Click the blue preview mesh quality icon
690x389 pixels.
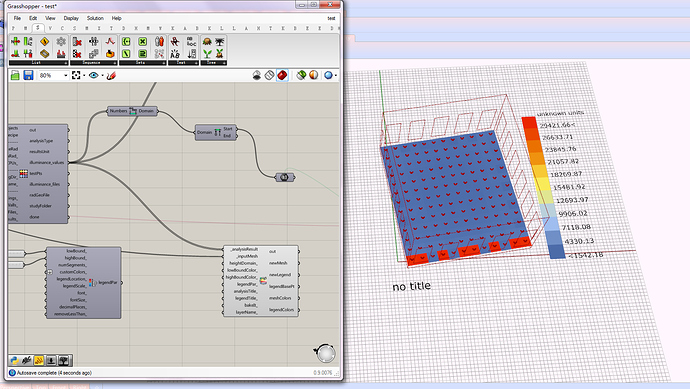coord(328,75)
